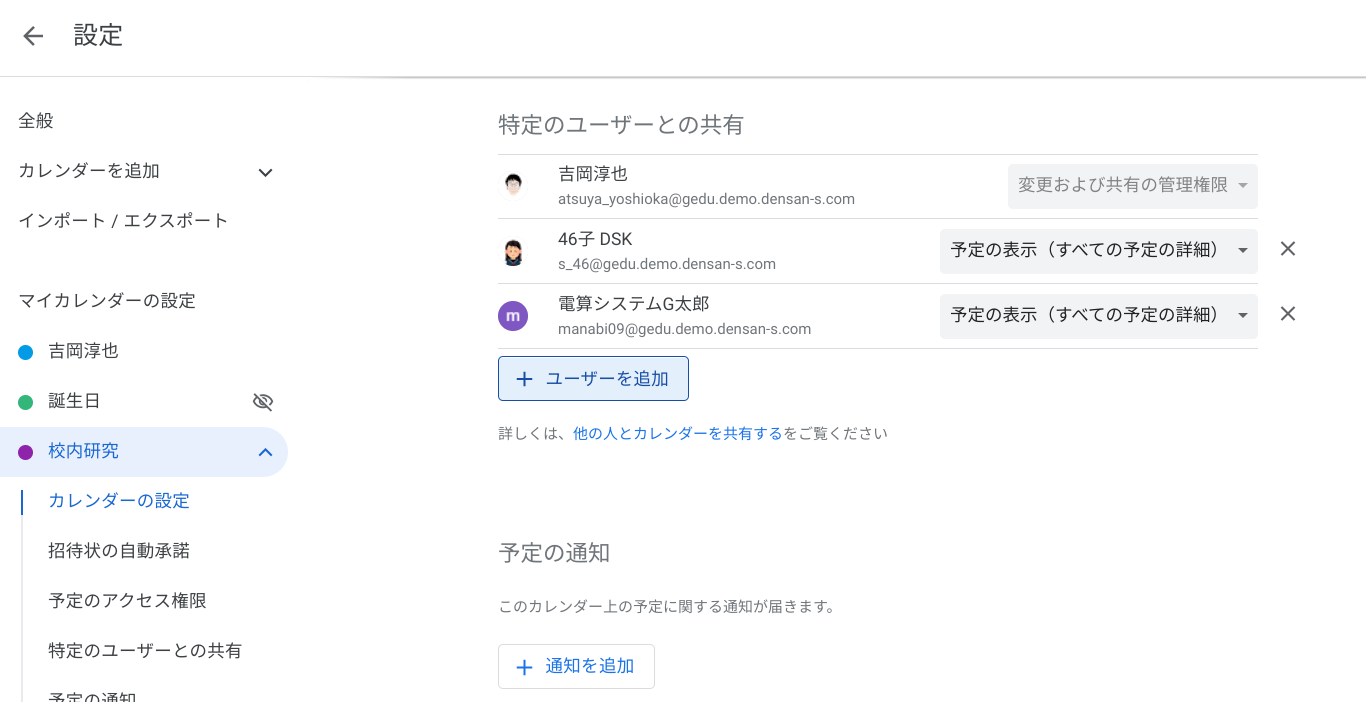Viewport: 1366px width, 702px height.
Task: Select 誕生日 calendar in sidebar
Action: [74, 402]
